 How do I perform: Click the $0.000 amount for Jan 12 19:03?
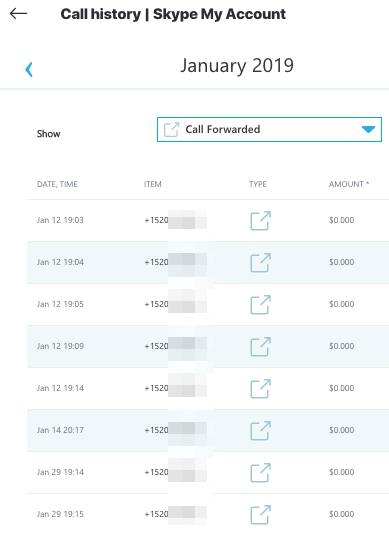click(342, 220)
